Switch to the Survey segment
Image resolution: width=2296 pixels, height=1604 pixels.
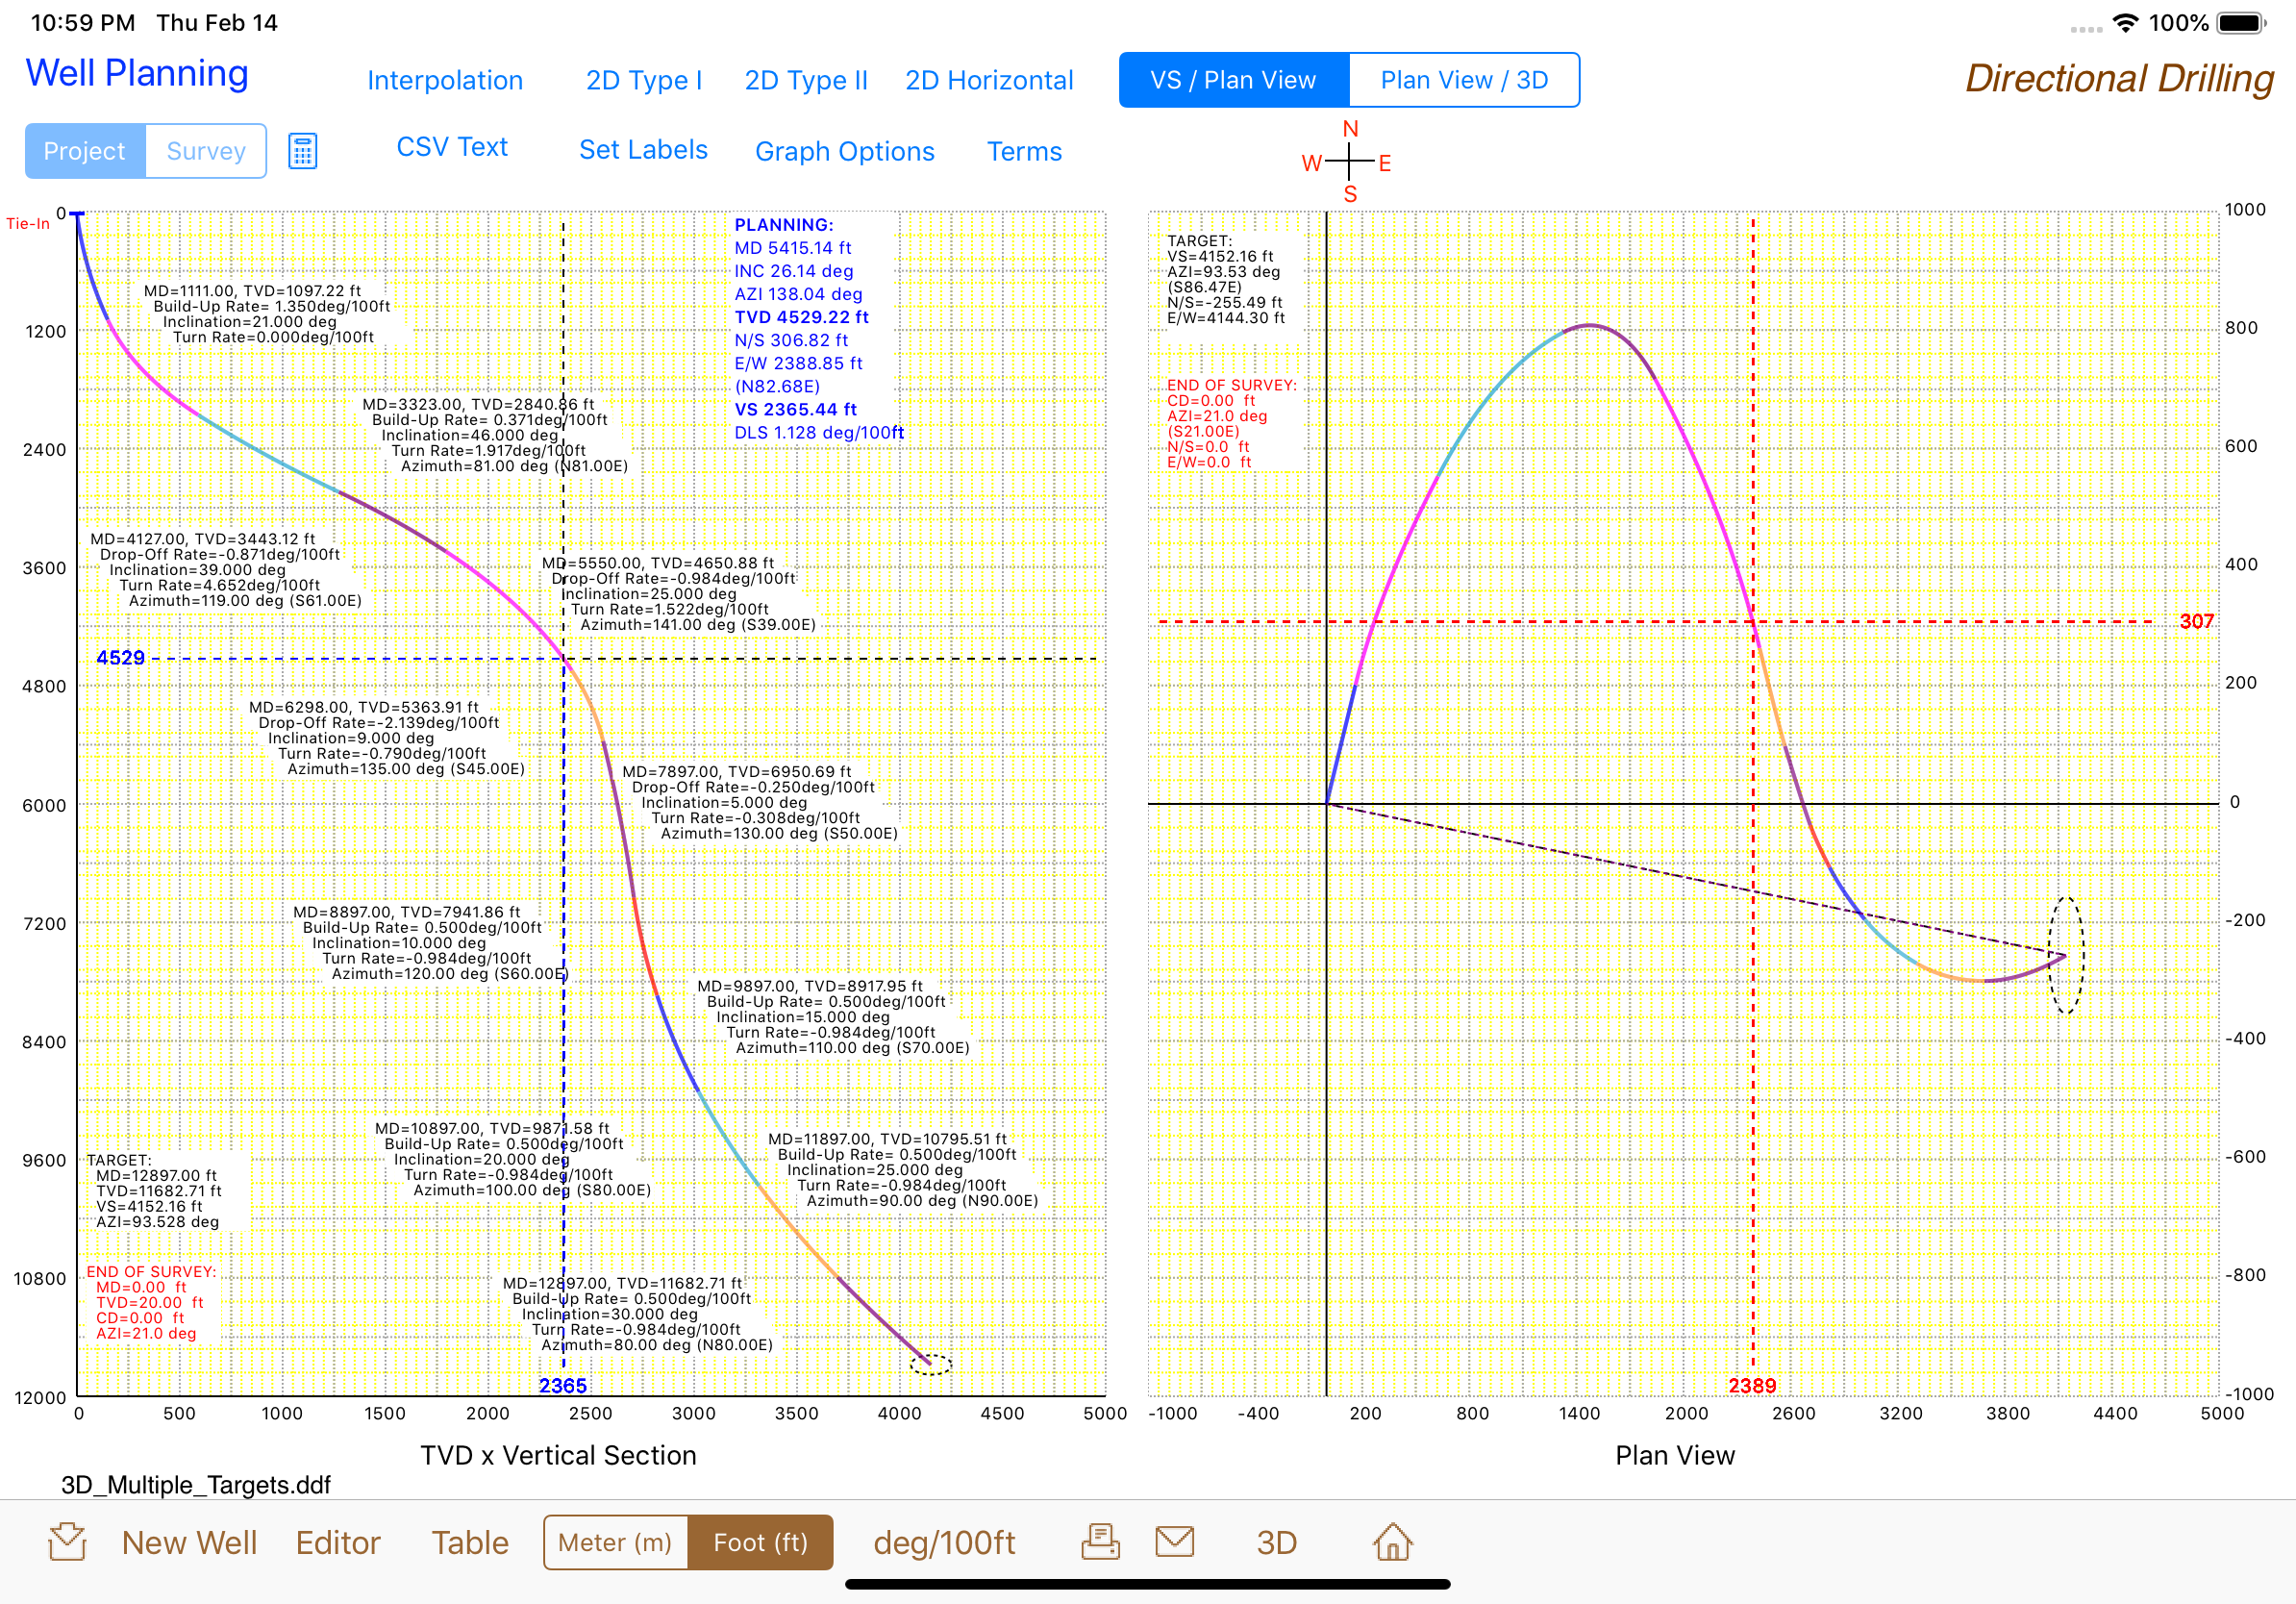point(206,151)
